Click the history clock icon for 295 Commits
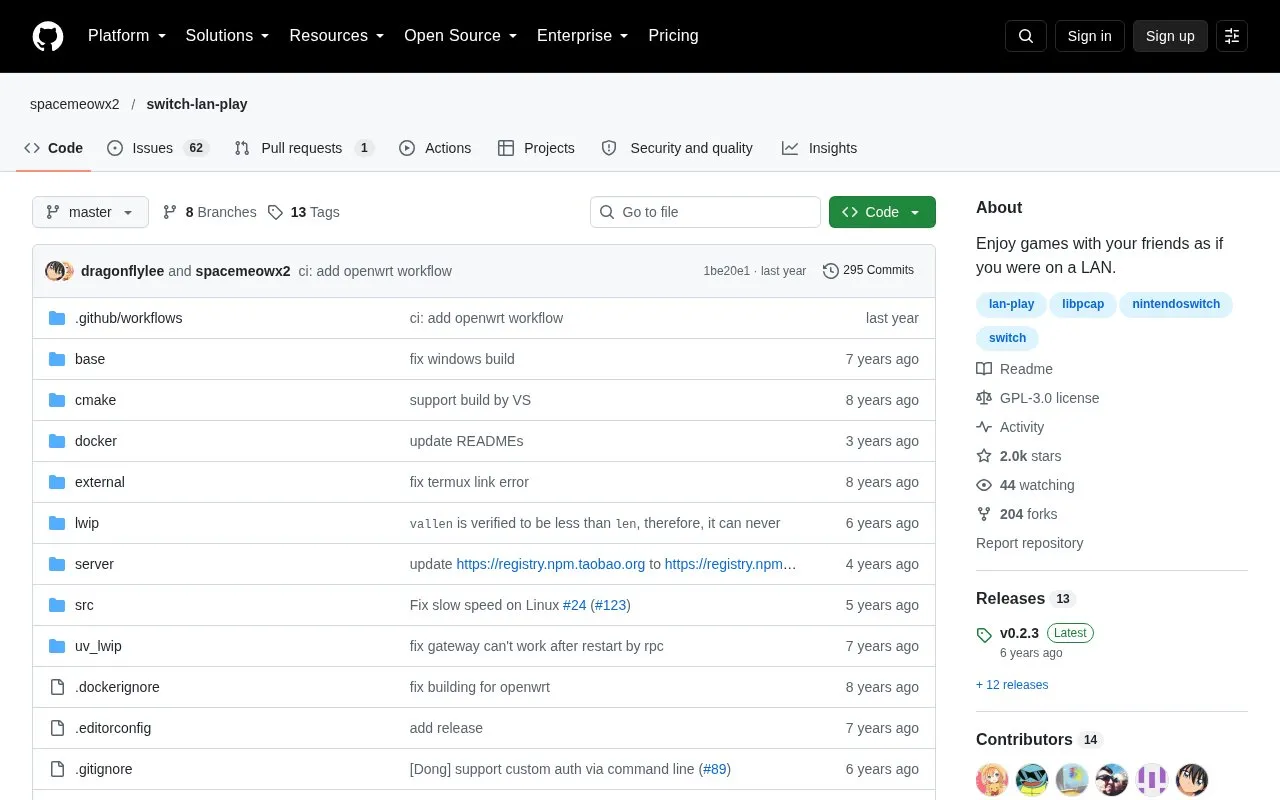1280x800 pixels. click(x=830, y=270)
